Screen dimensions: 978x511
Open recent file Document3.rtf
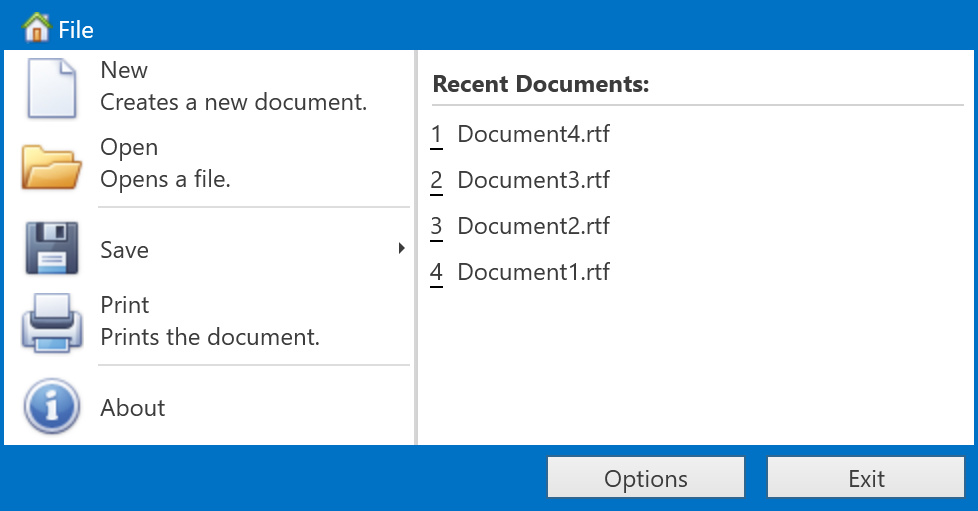[x=533, y=180]
